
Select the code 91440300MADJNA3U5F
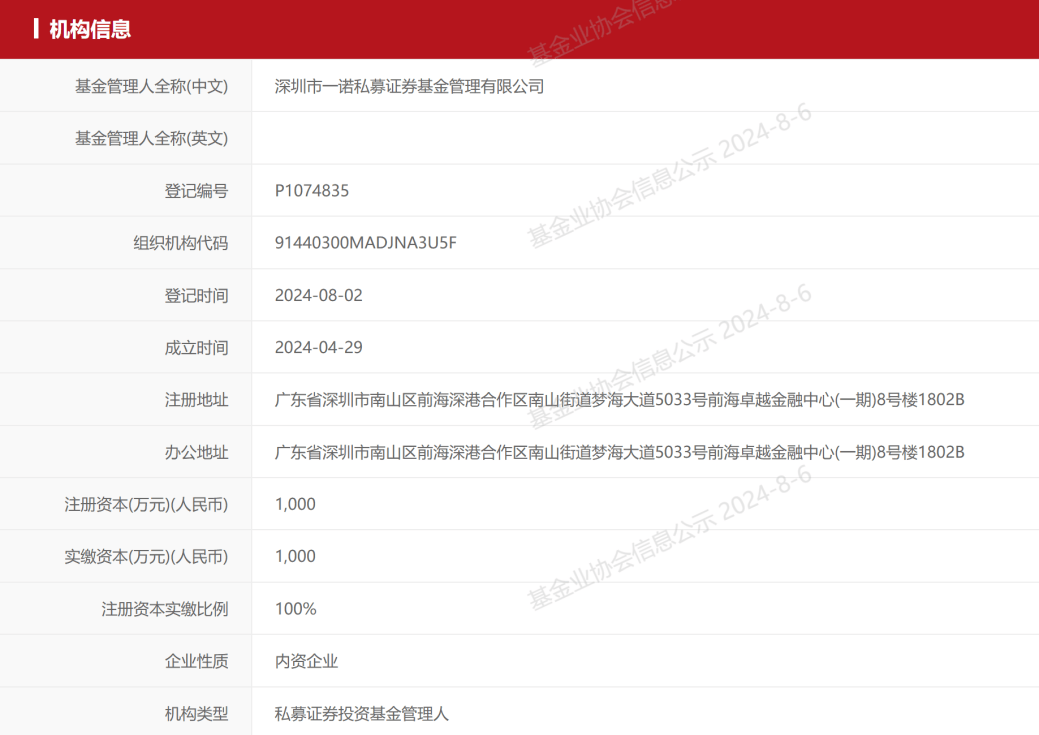tap(366, 243)
